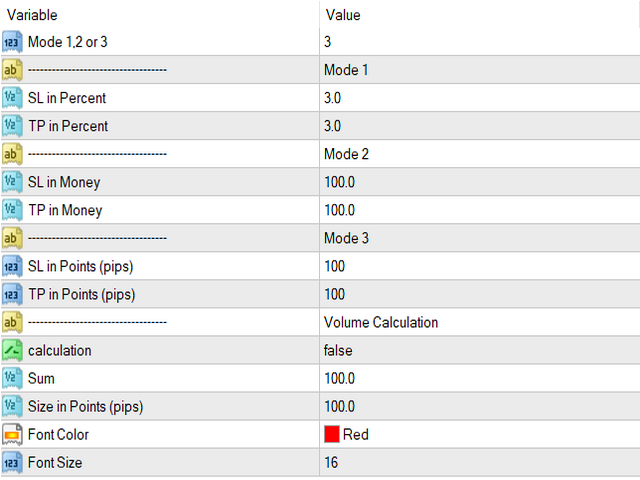Select the Sum variable row label
Screen dimensions: 640x480
point(41,379)
